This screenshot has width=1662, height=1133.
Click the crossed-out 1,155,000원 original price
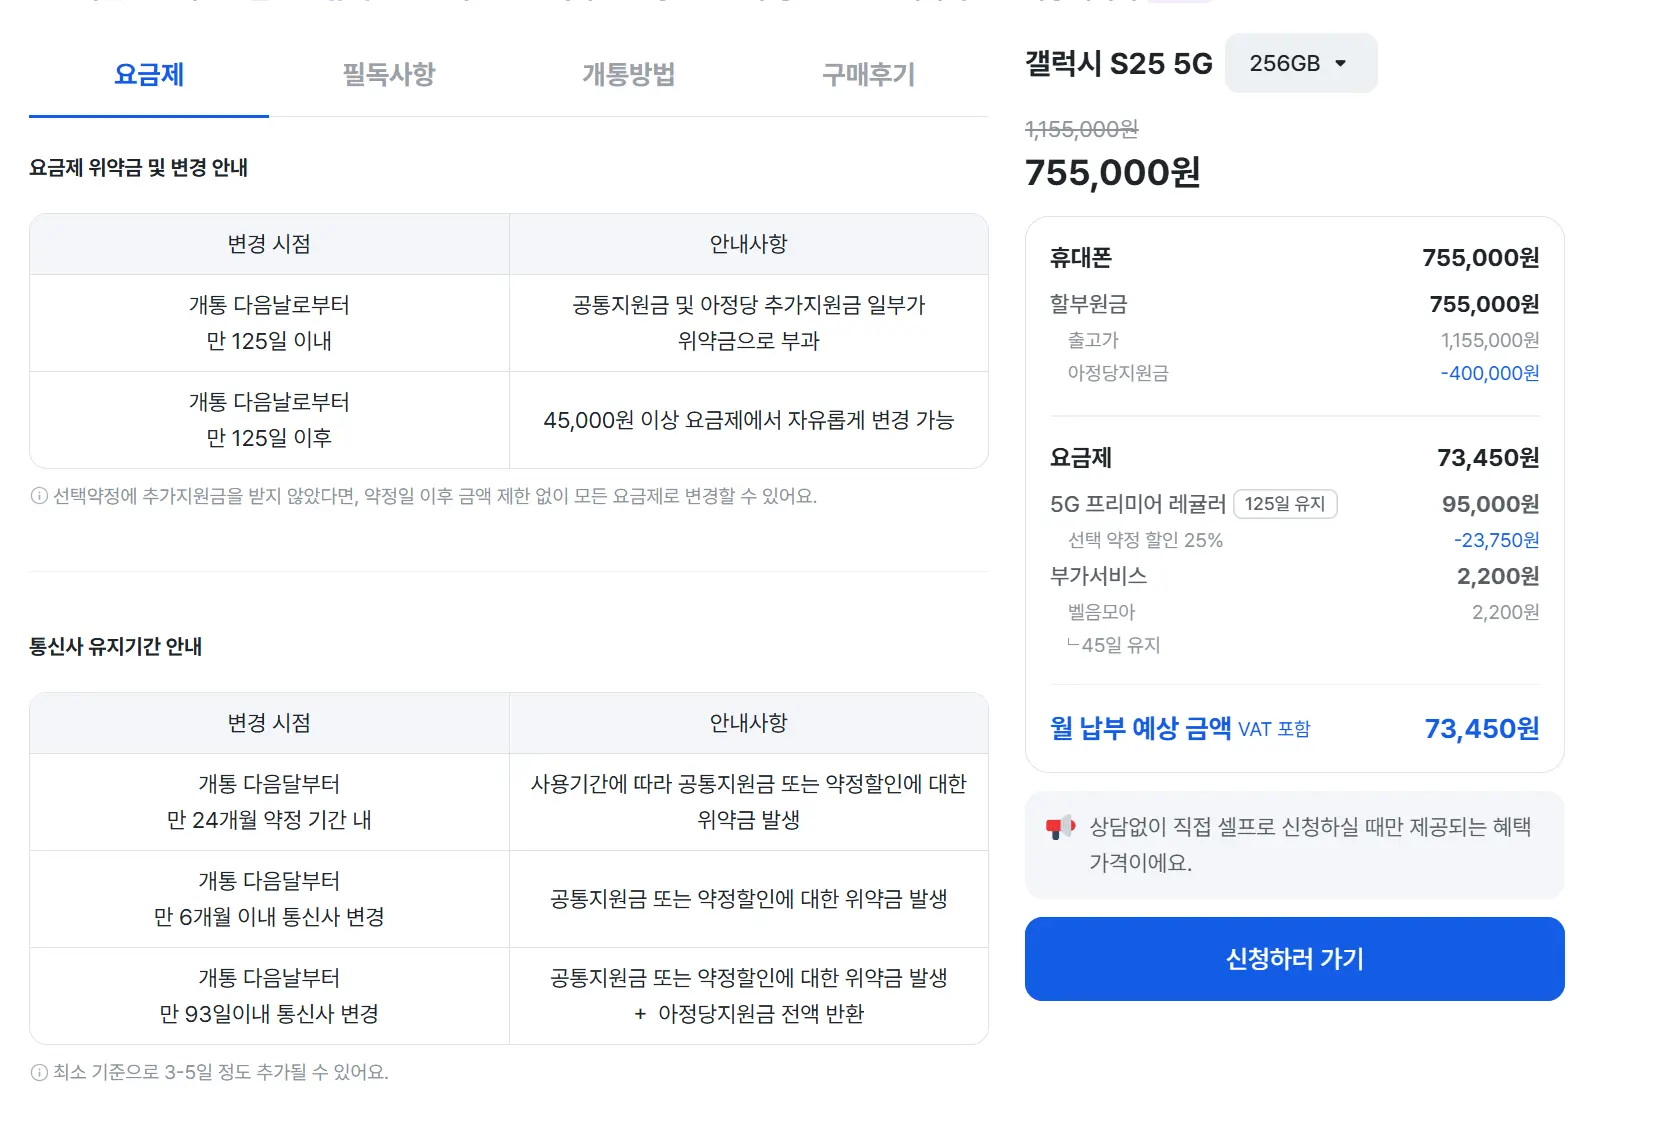pos(1081,129)
